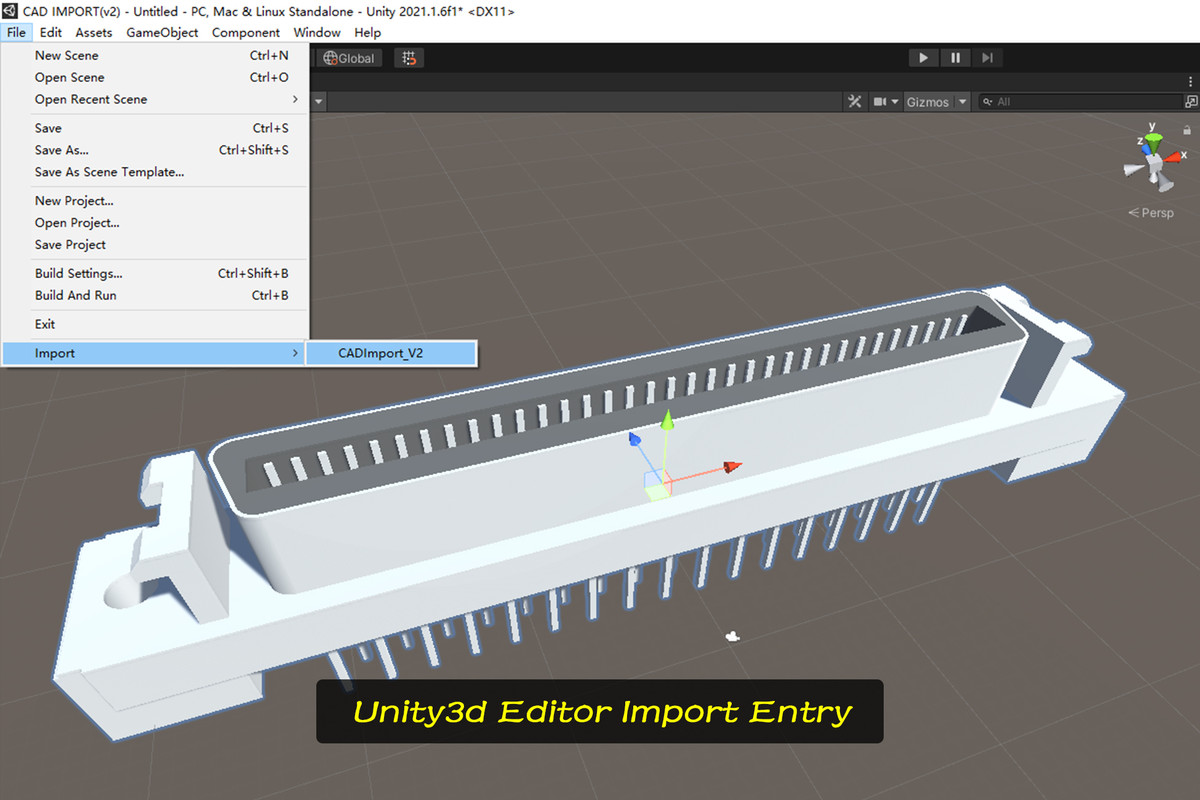
Task: Choose New Scene from File menu
Action: 155,55
